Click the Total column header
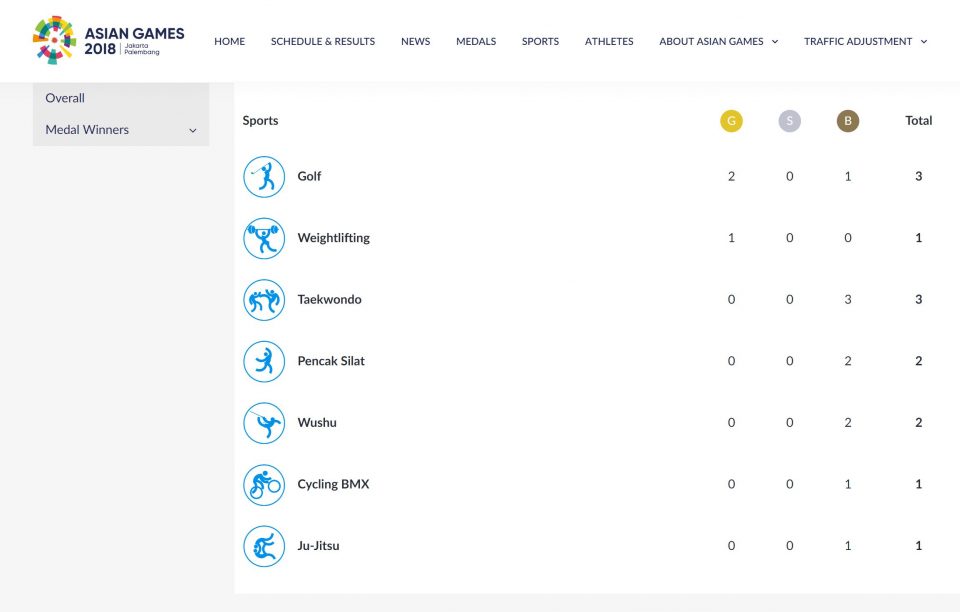This screenshot has width=960, height=612. (918, 121)
